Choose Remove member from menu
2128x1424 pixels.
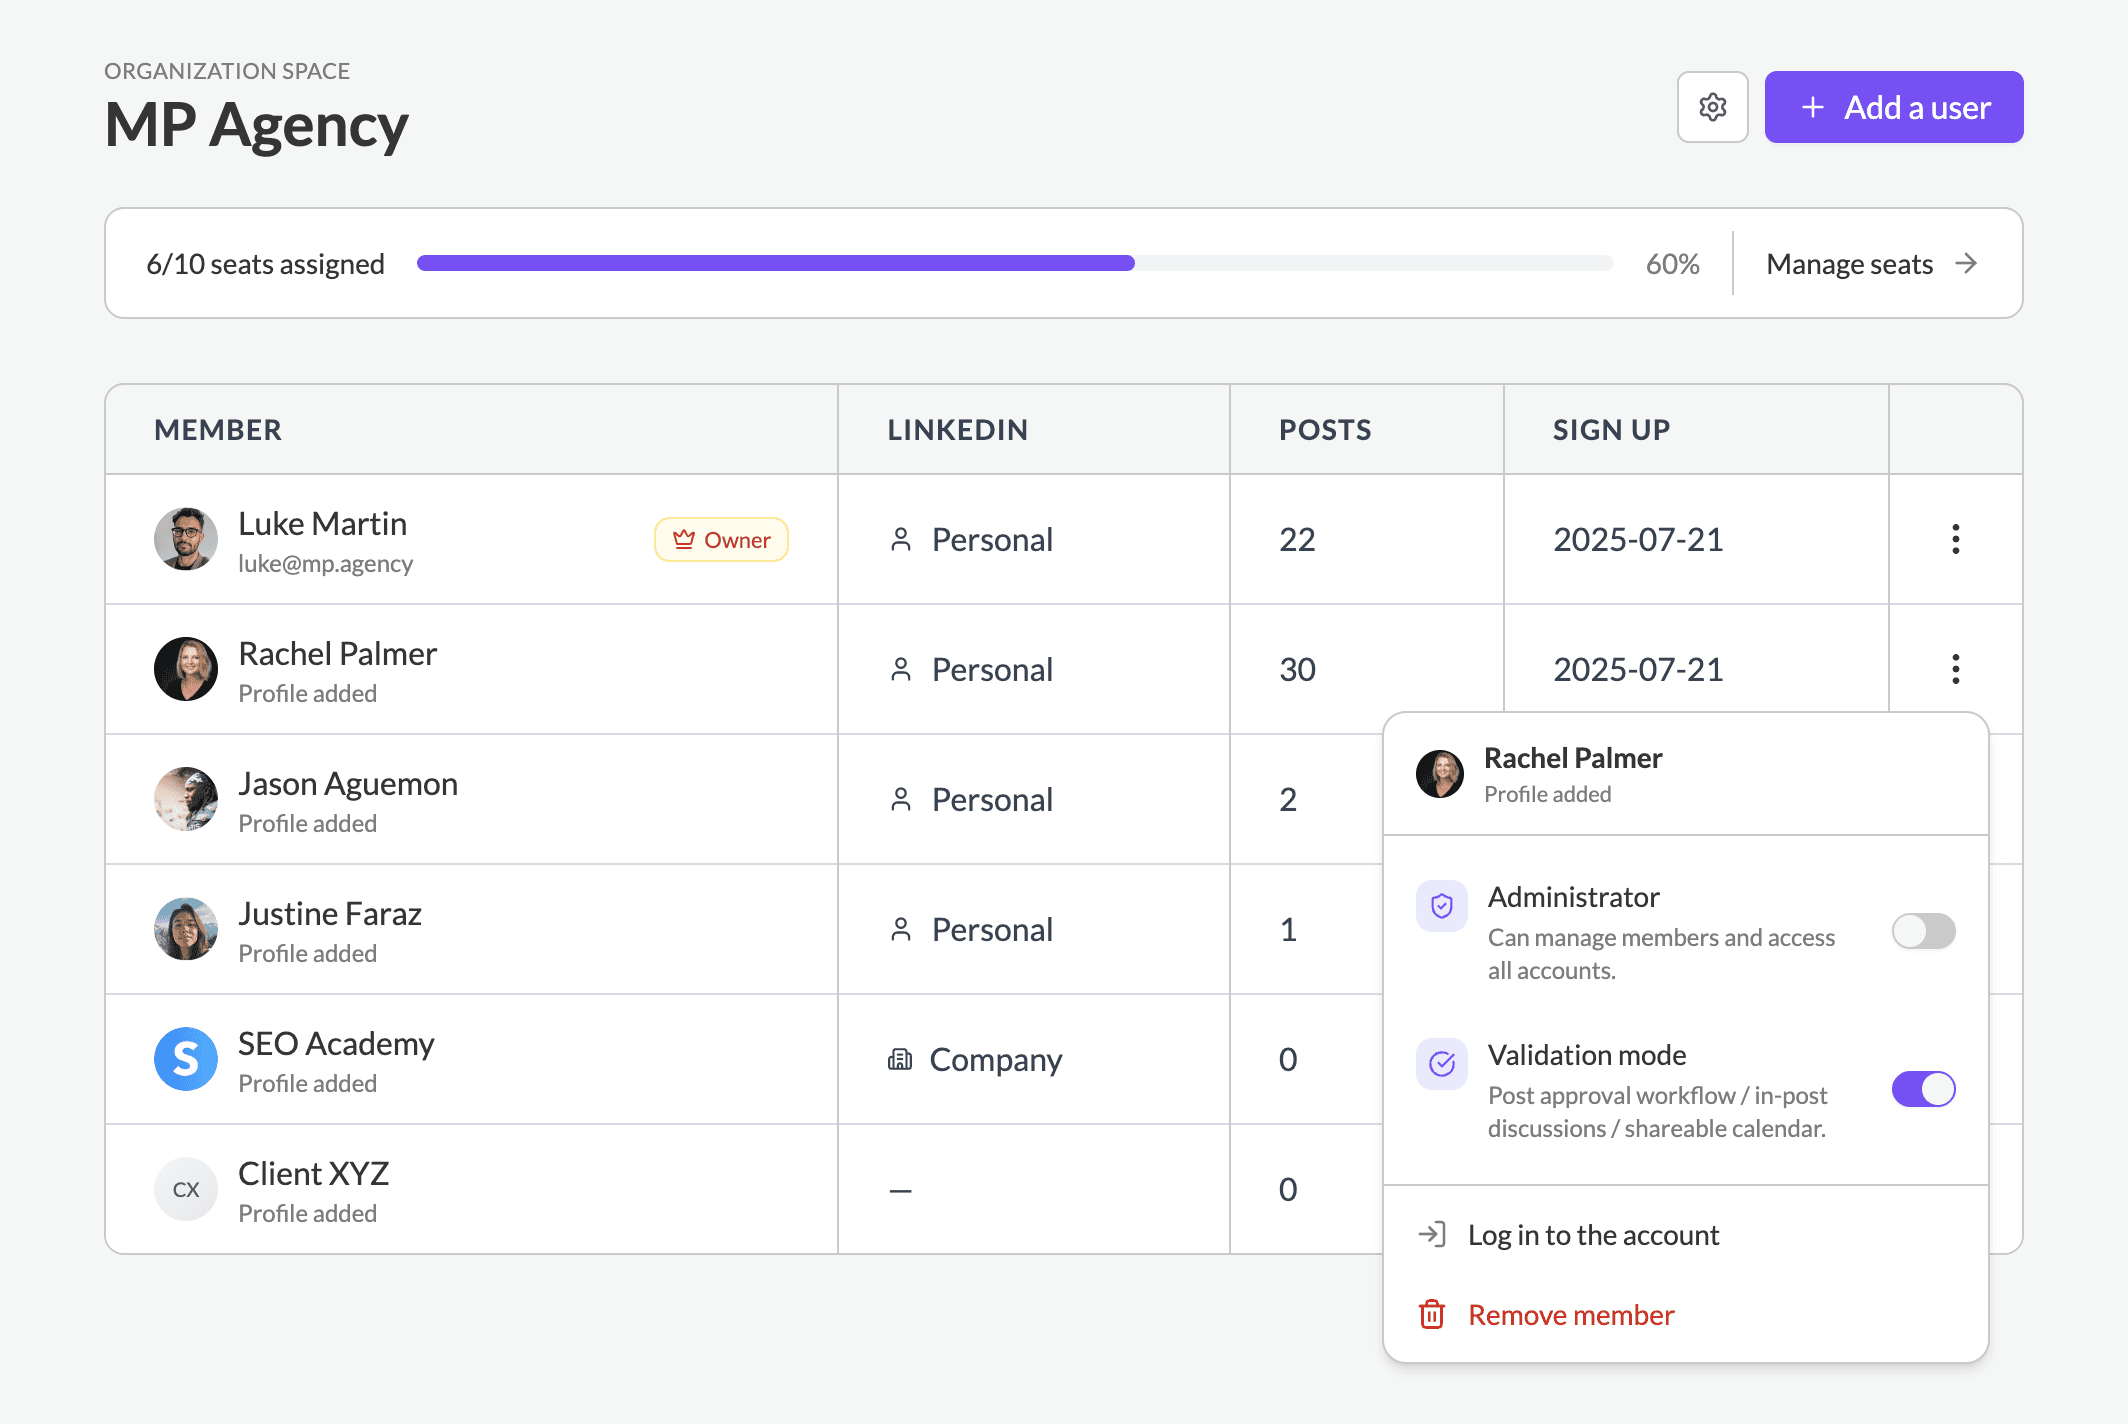coord(1570,1315)
